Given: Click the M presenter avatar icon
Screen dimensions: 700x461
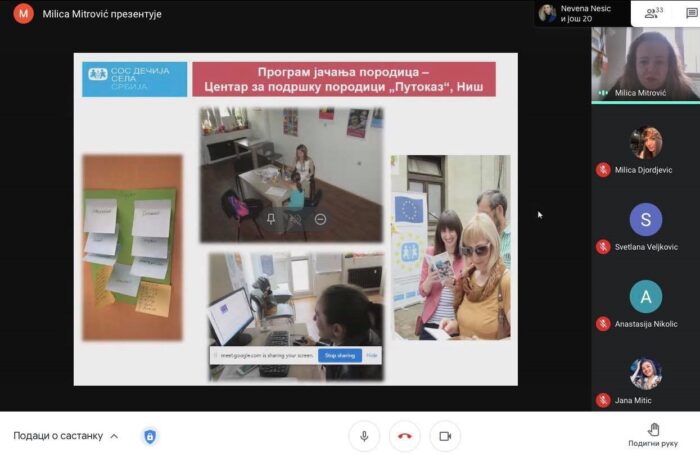Looking at the screenshot, I should click(x=23, y=14).
